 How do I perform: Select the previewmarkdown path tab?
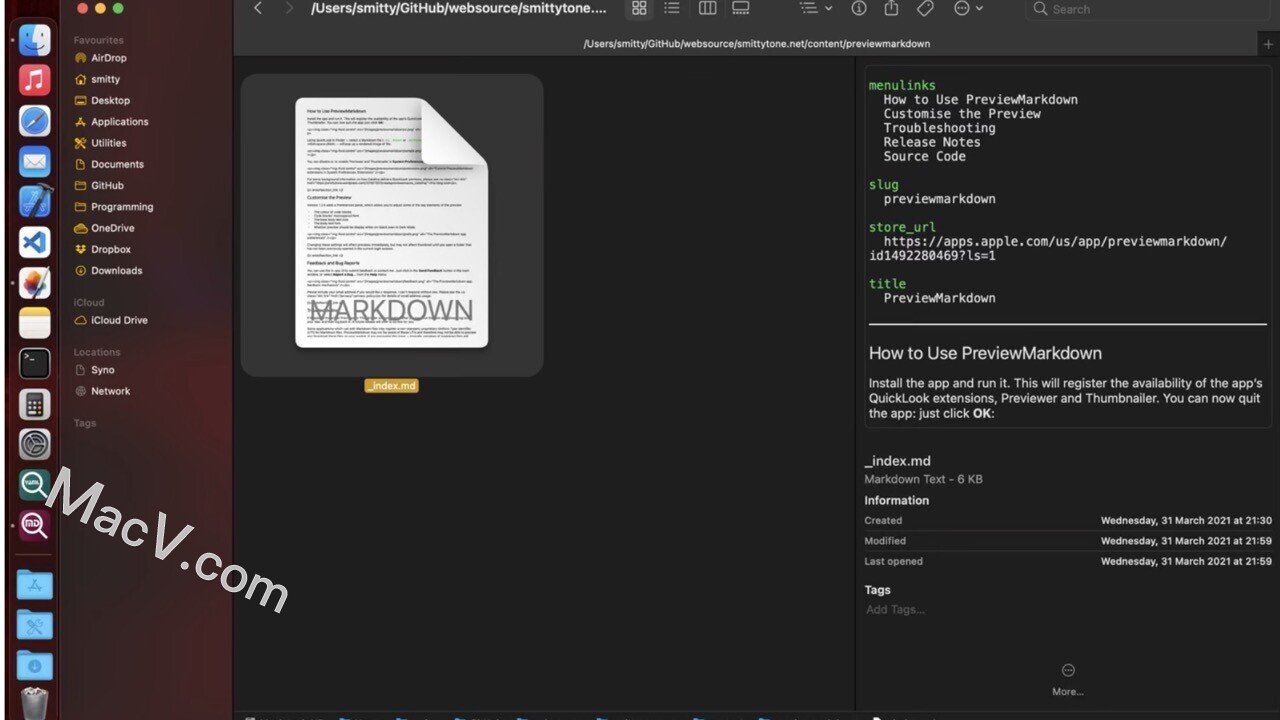click(x=756, y=44)
